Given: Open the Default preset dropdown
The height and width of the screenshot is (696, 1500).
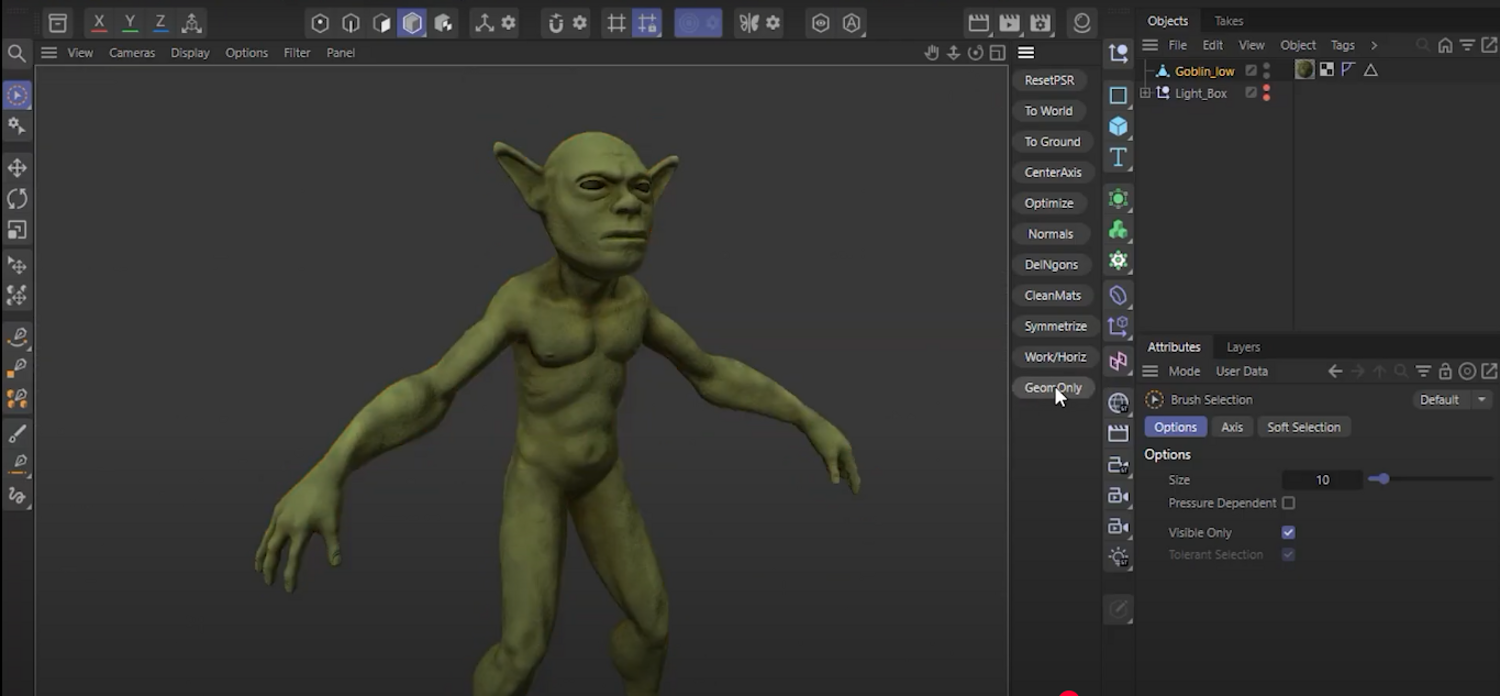Looking at the screenshot, I should [1453, 400].
